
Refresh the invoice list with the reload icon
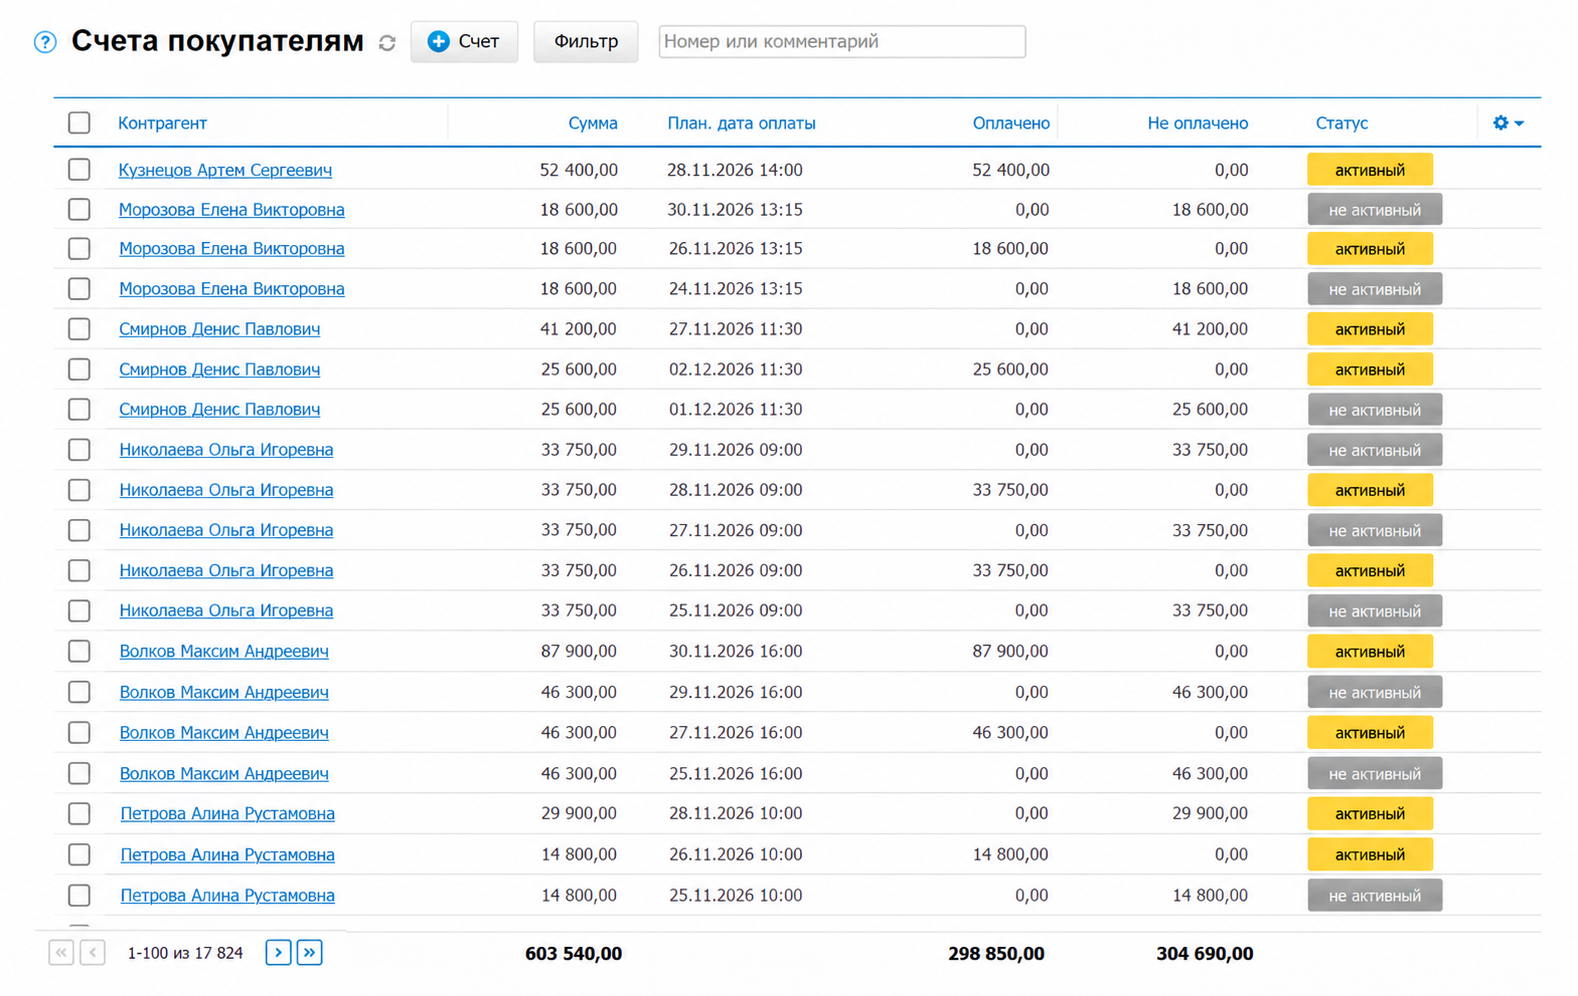tap(387, 43)
